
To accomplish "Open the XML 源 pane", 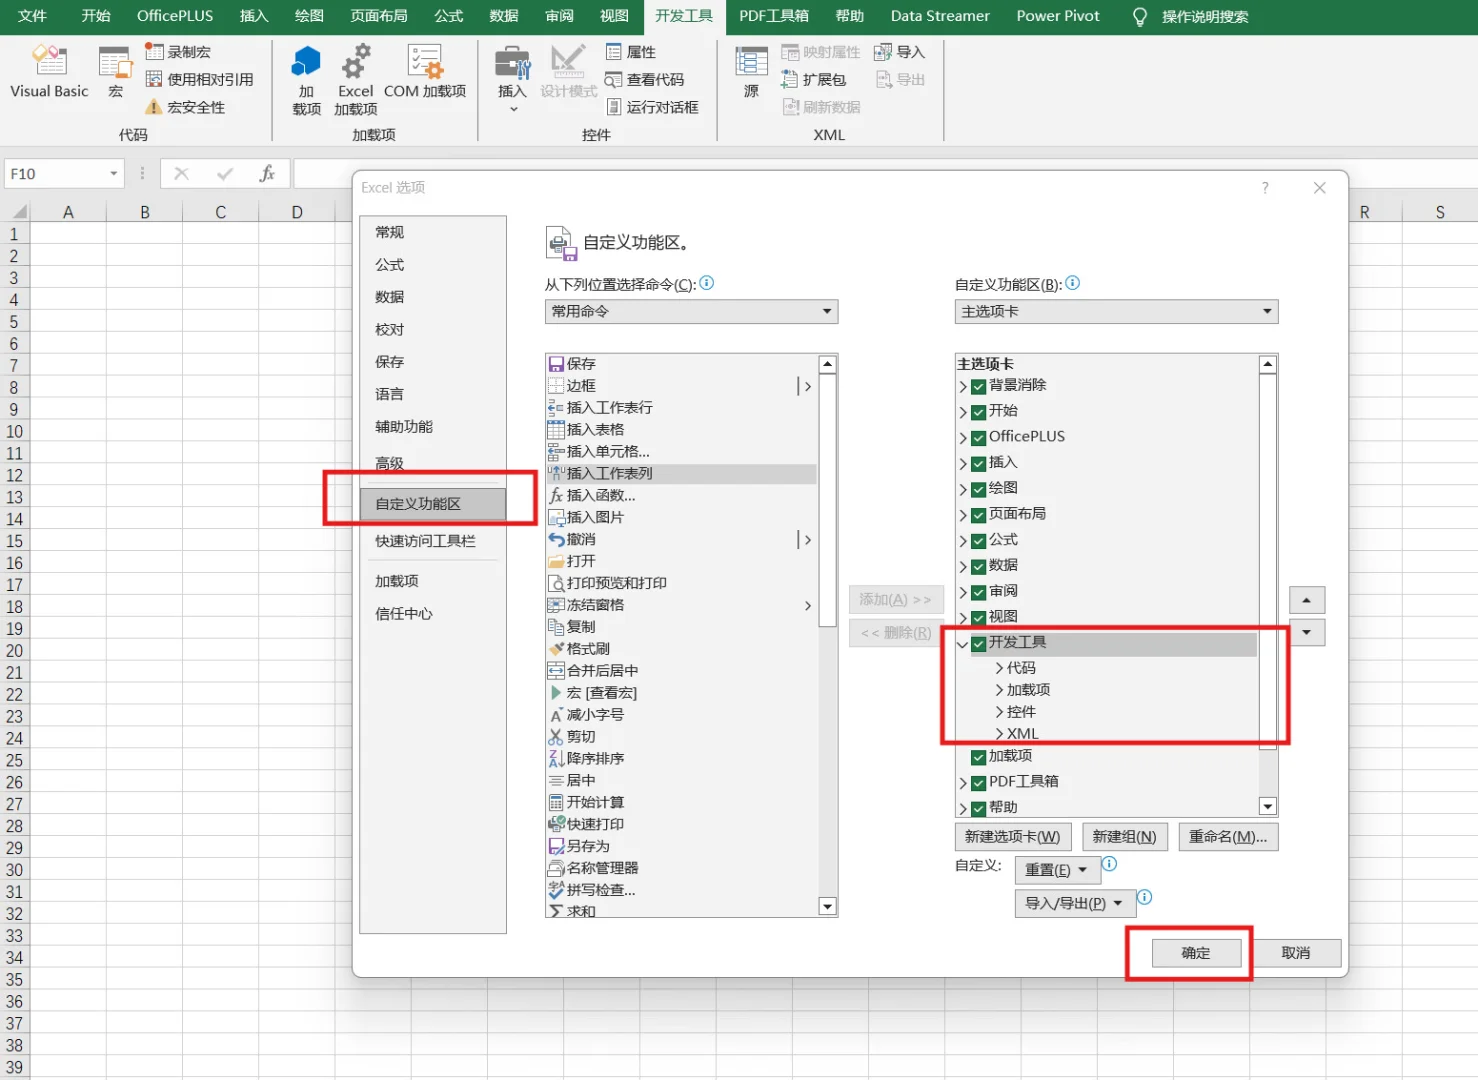I will coord(751,72).
